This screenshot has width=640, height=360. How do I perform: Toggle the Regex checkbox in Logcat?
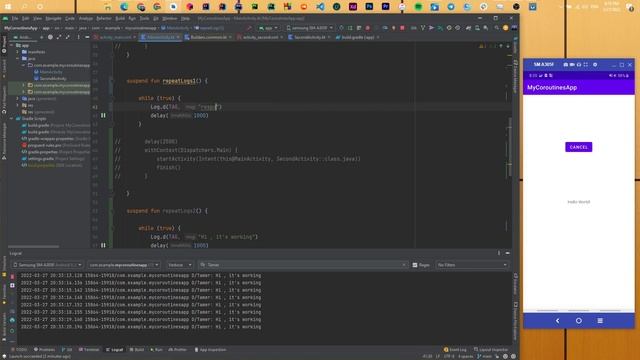(x=415, y=265)
